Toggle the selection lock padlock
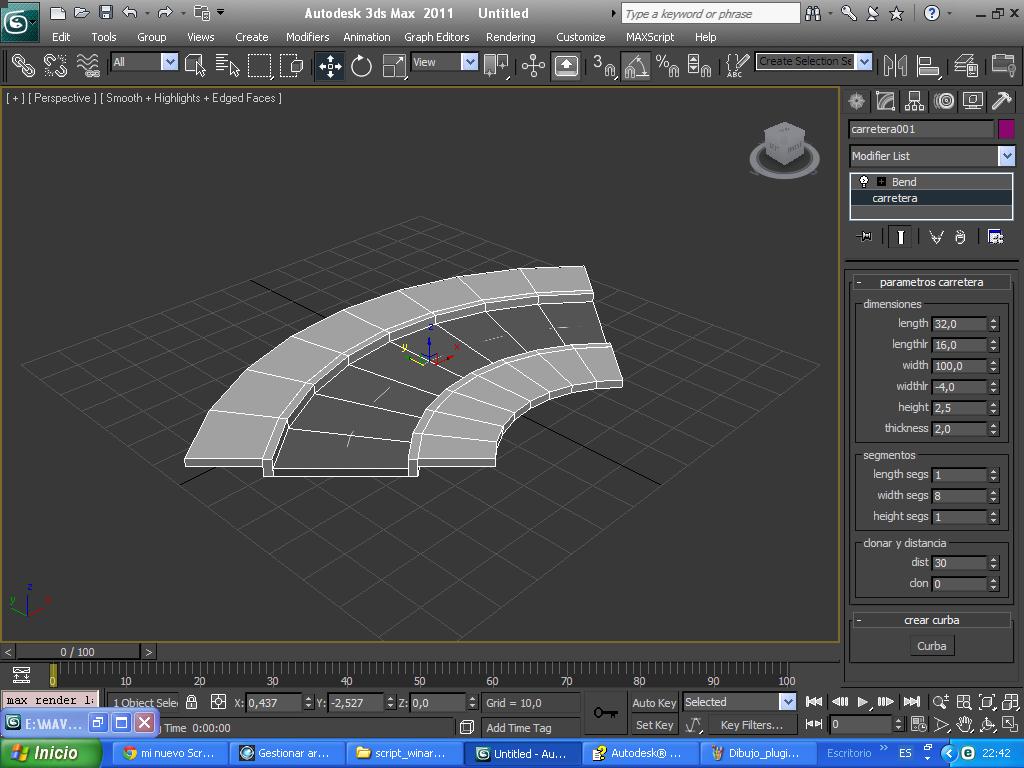 coord(192,702)
